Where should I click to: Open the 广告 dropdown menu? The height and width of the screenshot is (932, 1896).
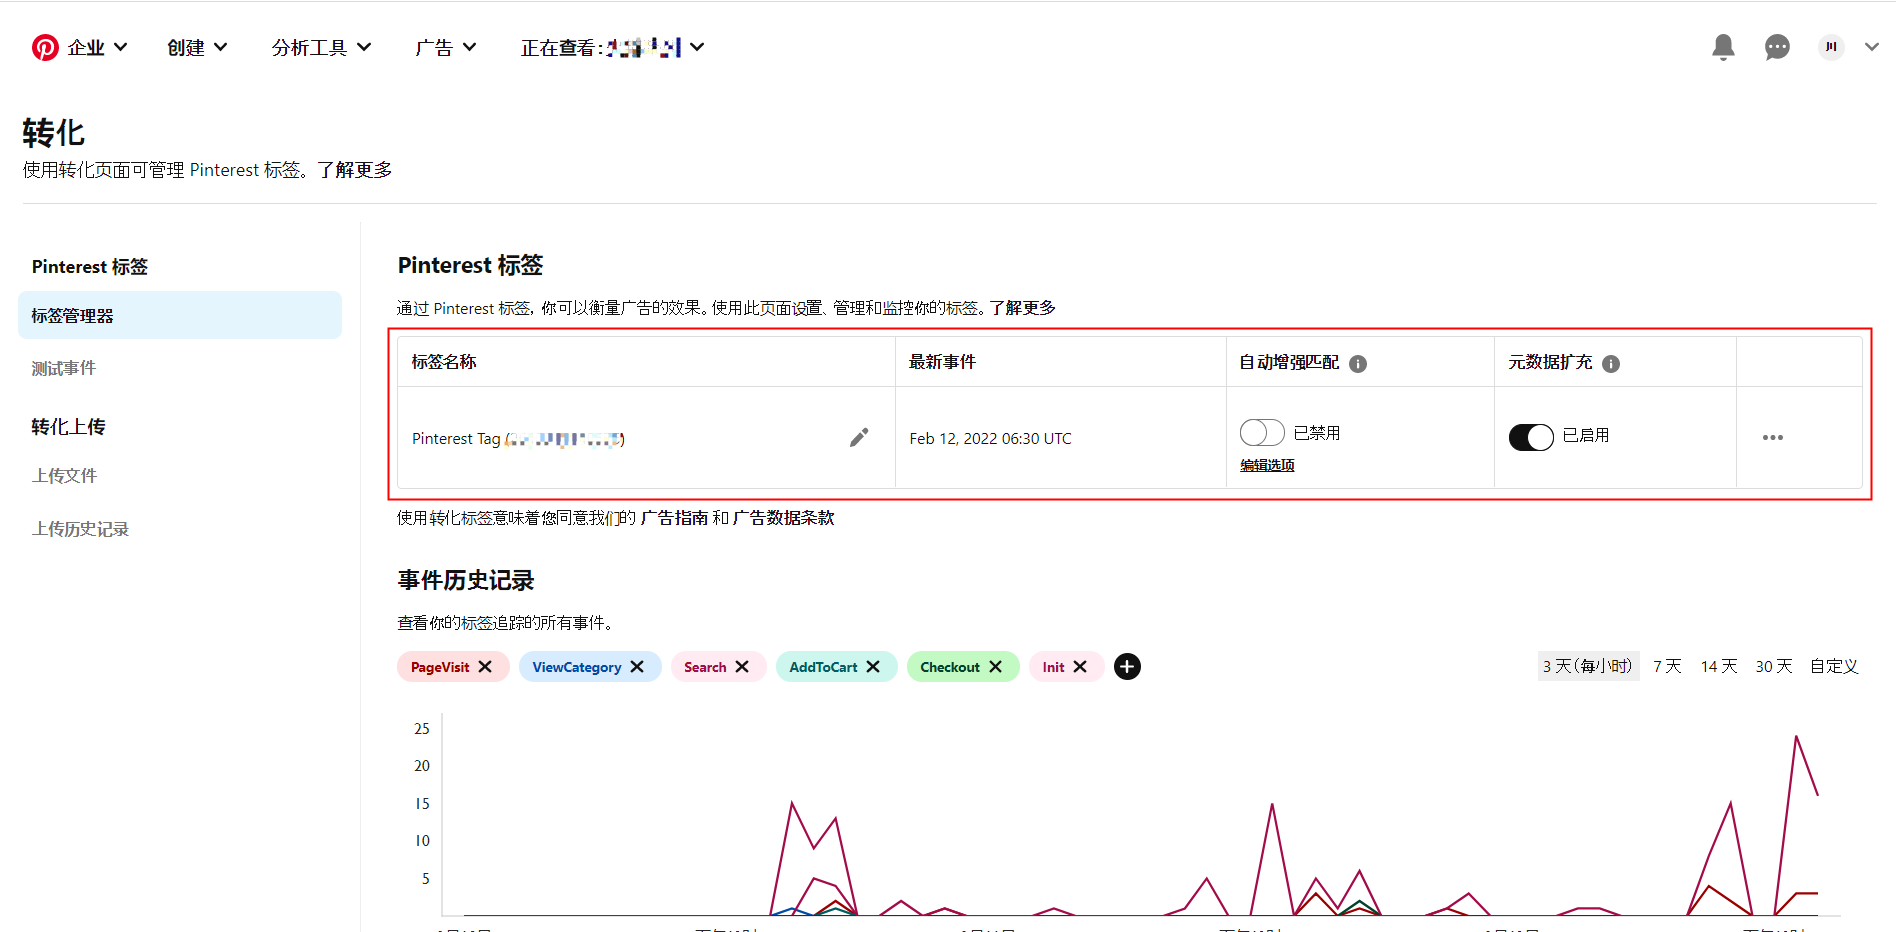[x=445, y=47]
